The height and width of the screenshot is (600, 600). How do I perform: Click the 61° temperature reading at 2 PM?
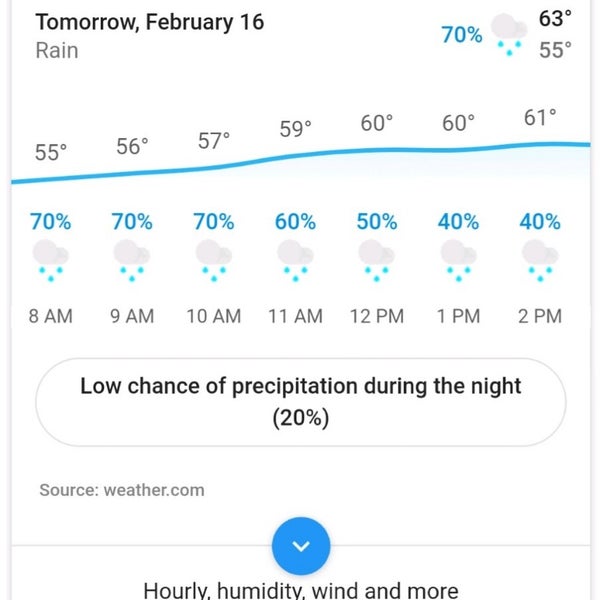pyautogui.click(x=540, y=118)
